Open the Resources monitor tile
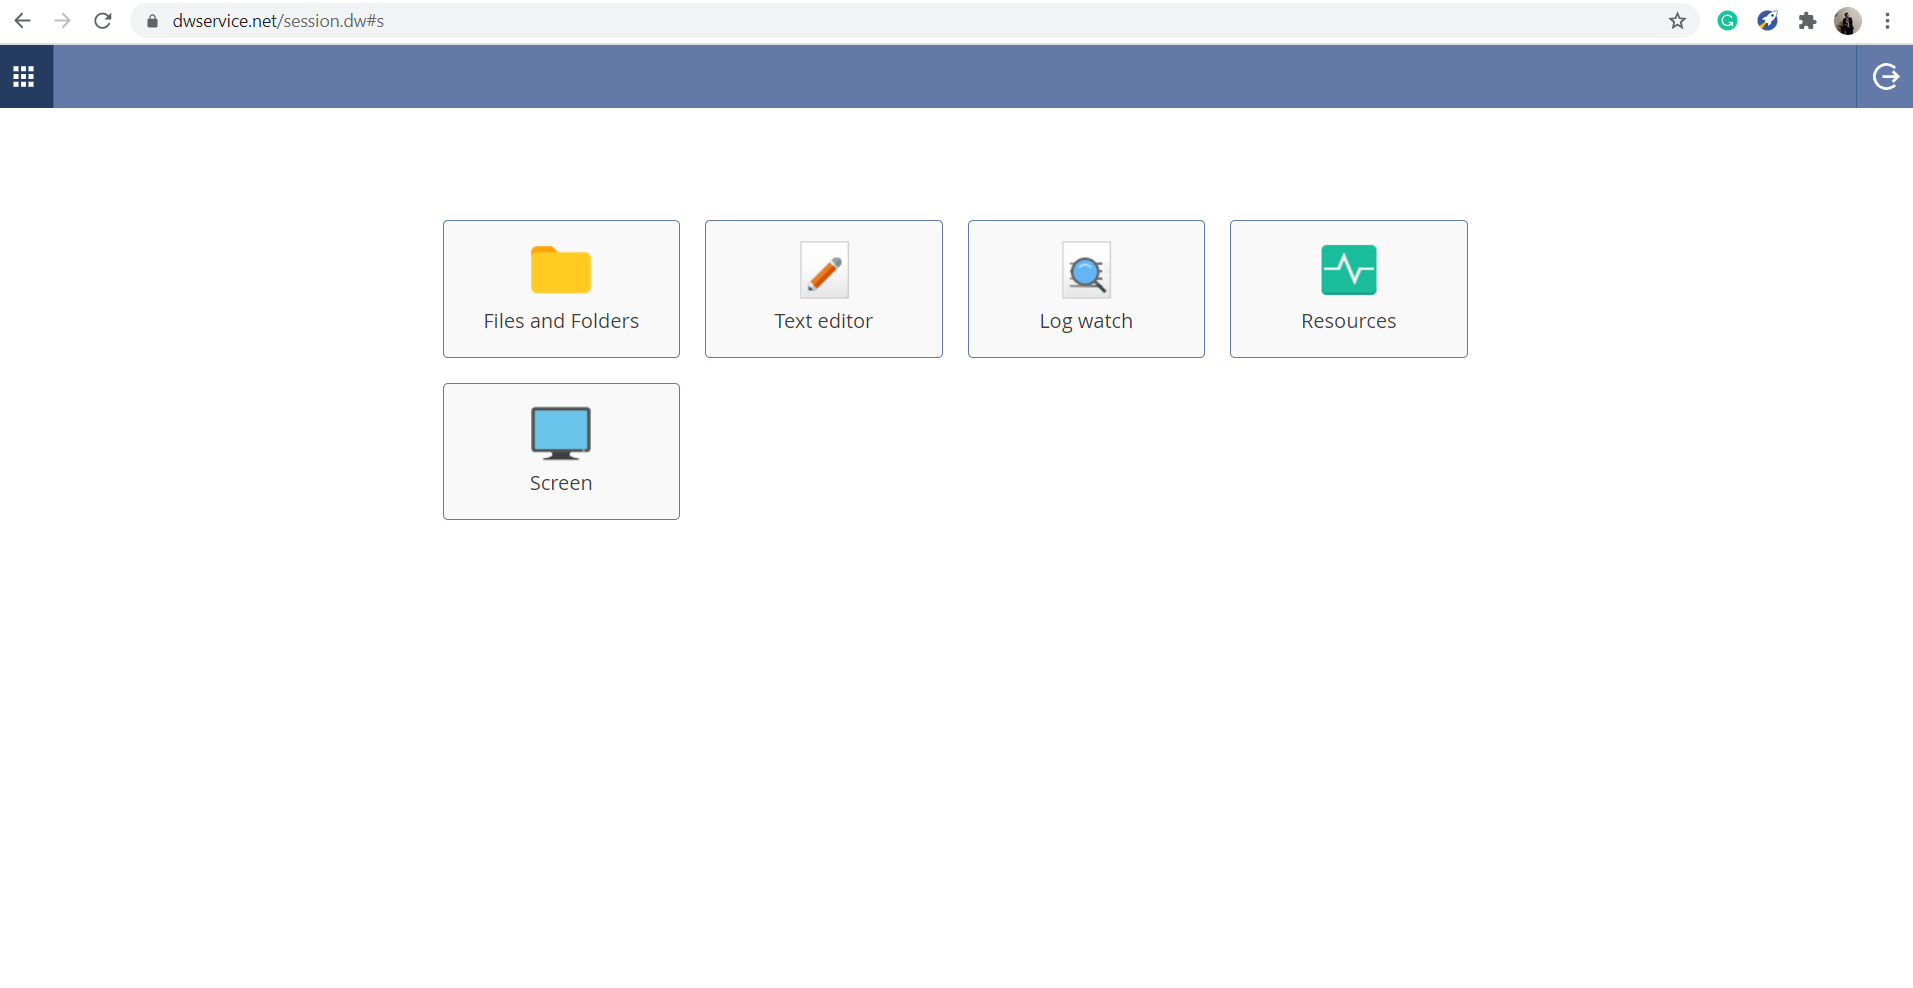 coord(1349,289)
